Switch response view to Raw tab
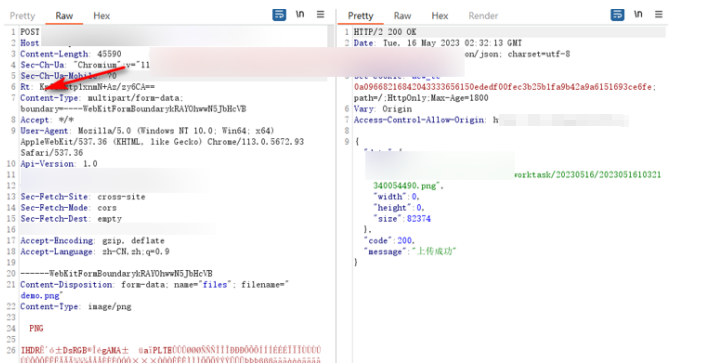This screenshot has height=364, width=723. 402,16
